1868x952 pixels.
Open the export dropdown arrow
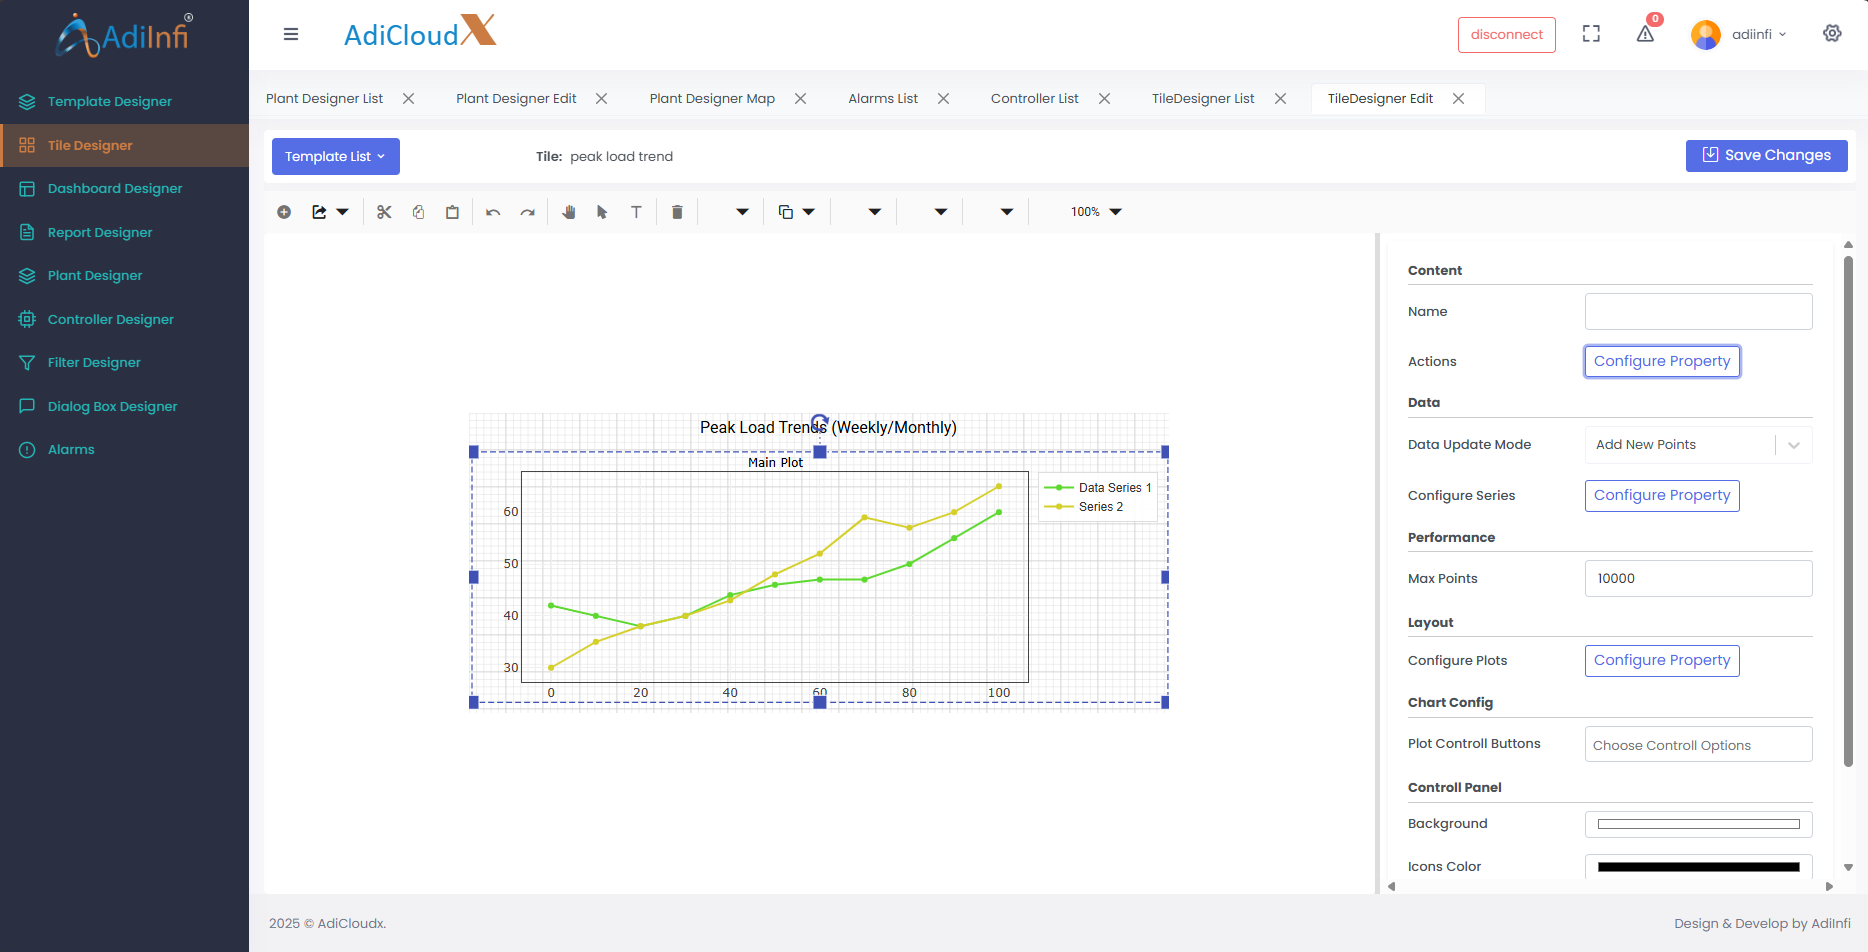point(343,212)
